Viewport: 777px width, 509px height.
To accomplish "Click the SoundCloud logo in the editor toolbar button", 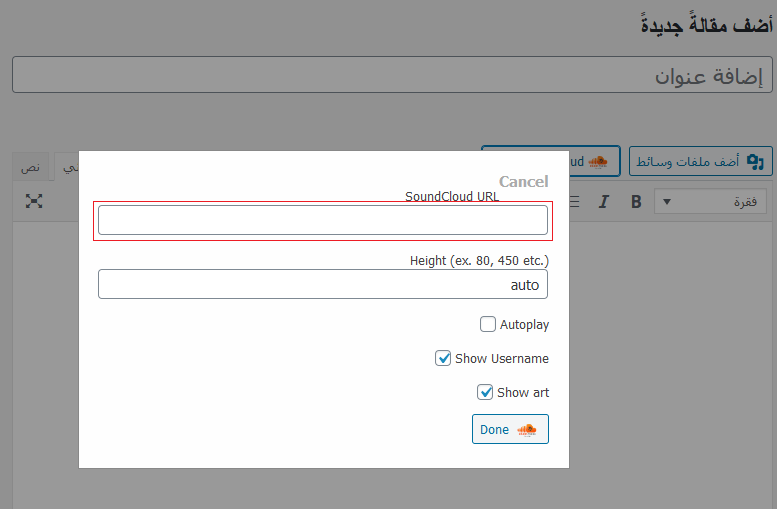I will tap(597, 162).
